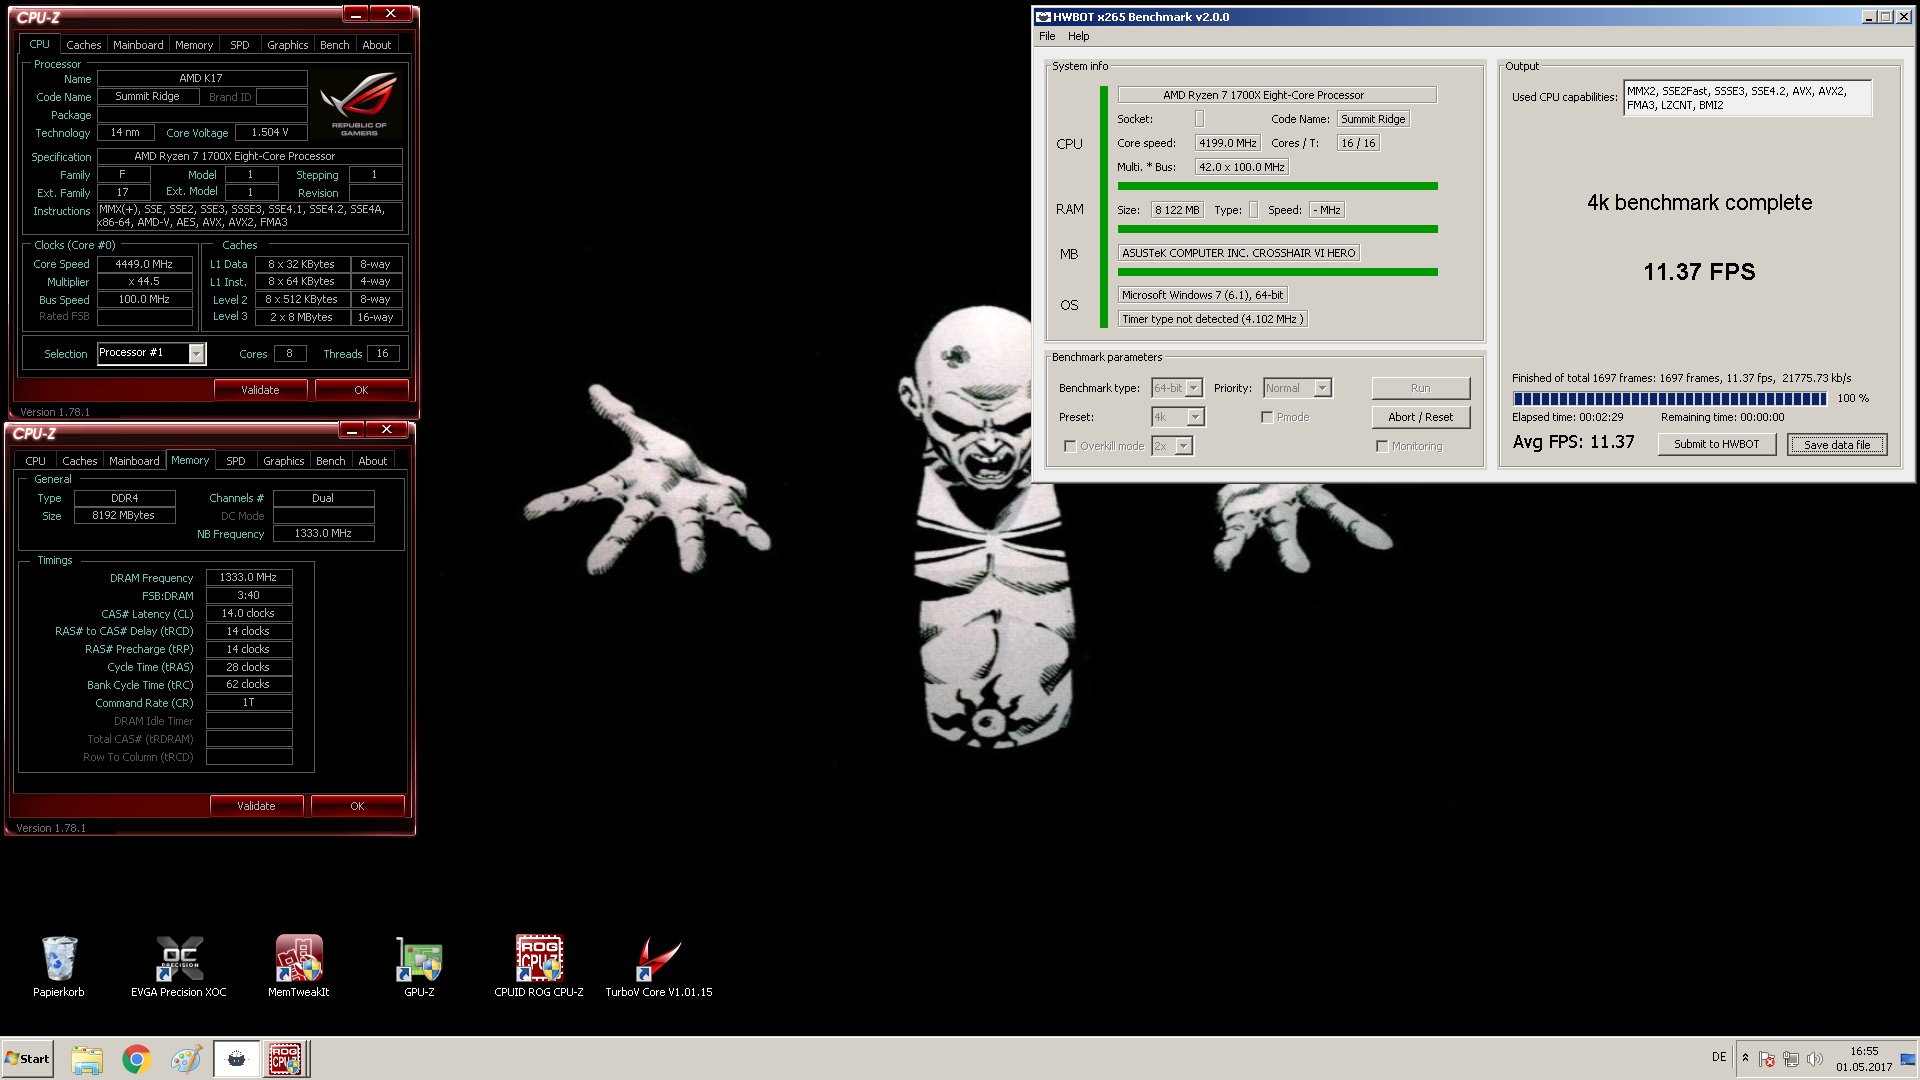The width and height of the screenshot is (1920, 1080).
Task: Open the Action Center flag icon
Action: (x=1767, y=1058)
